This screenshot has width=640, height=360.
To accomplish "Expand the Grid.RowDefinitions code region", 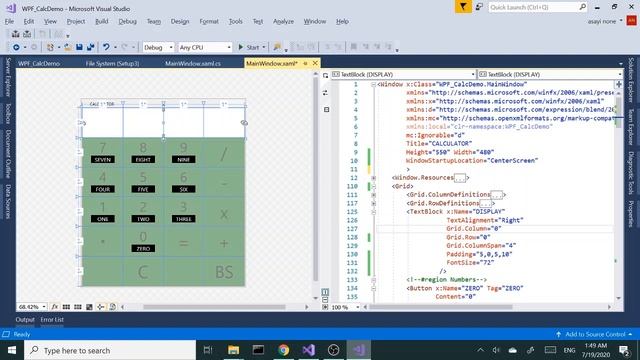I will [x=373, y=203].
